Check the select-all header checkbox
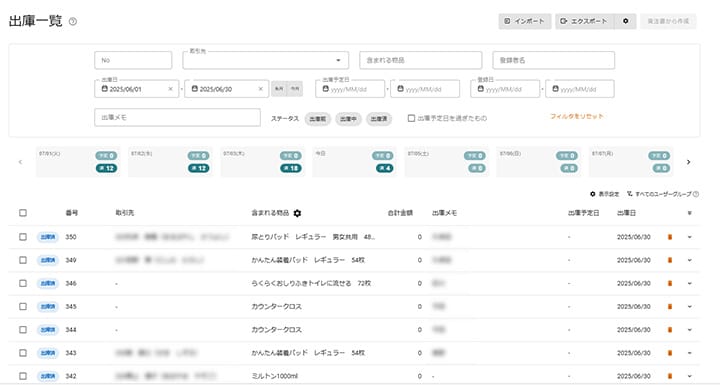 [23, 213]
